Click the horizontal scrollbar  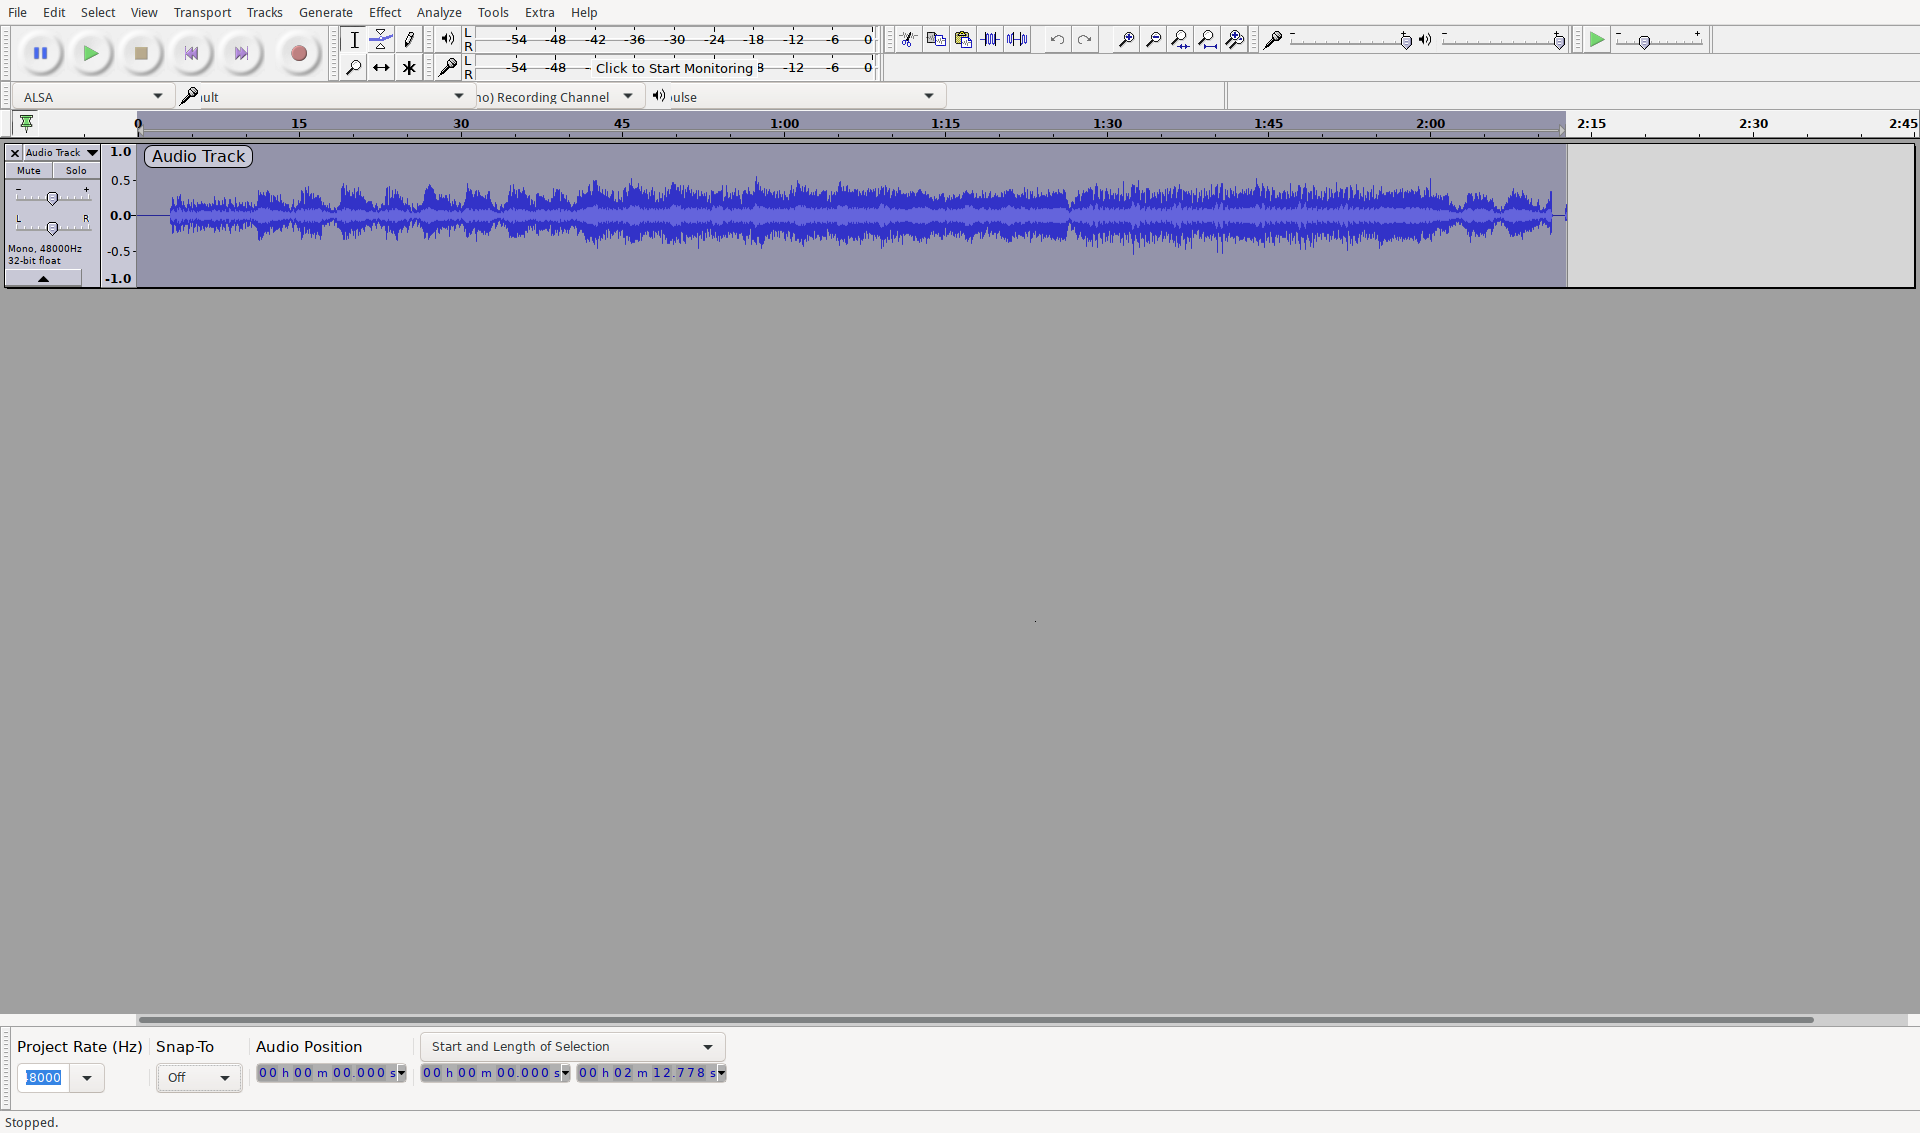coord(976,1020)
